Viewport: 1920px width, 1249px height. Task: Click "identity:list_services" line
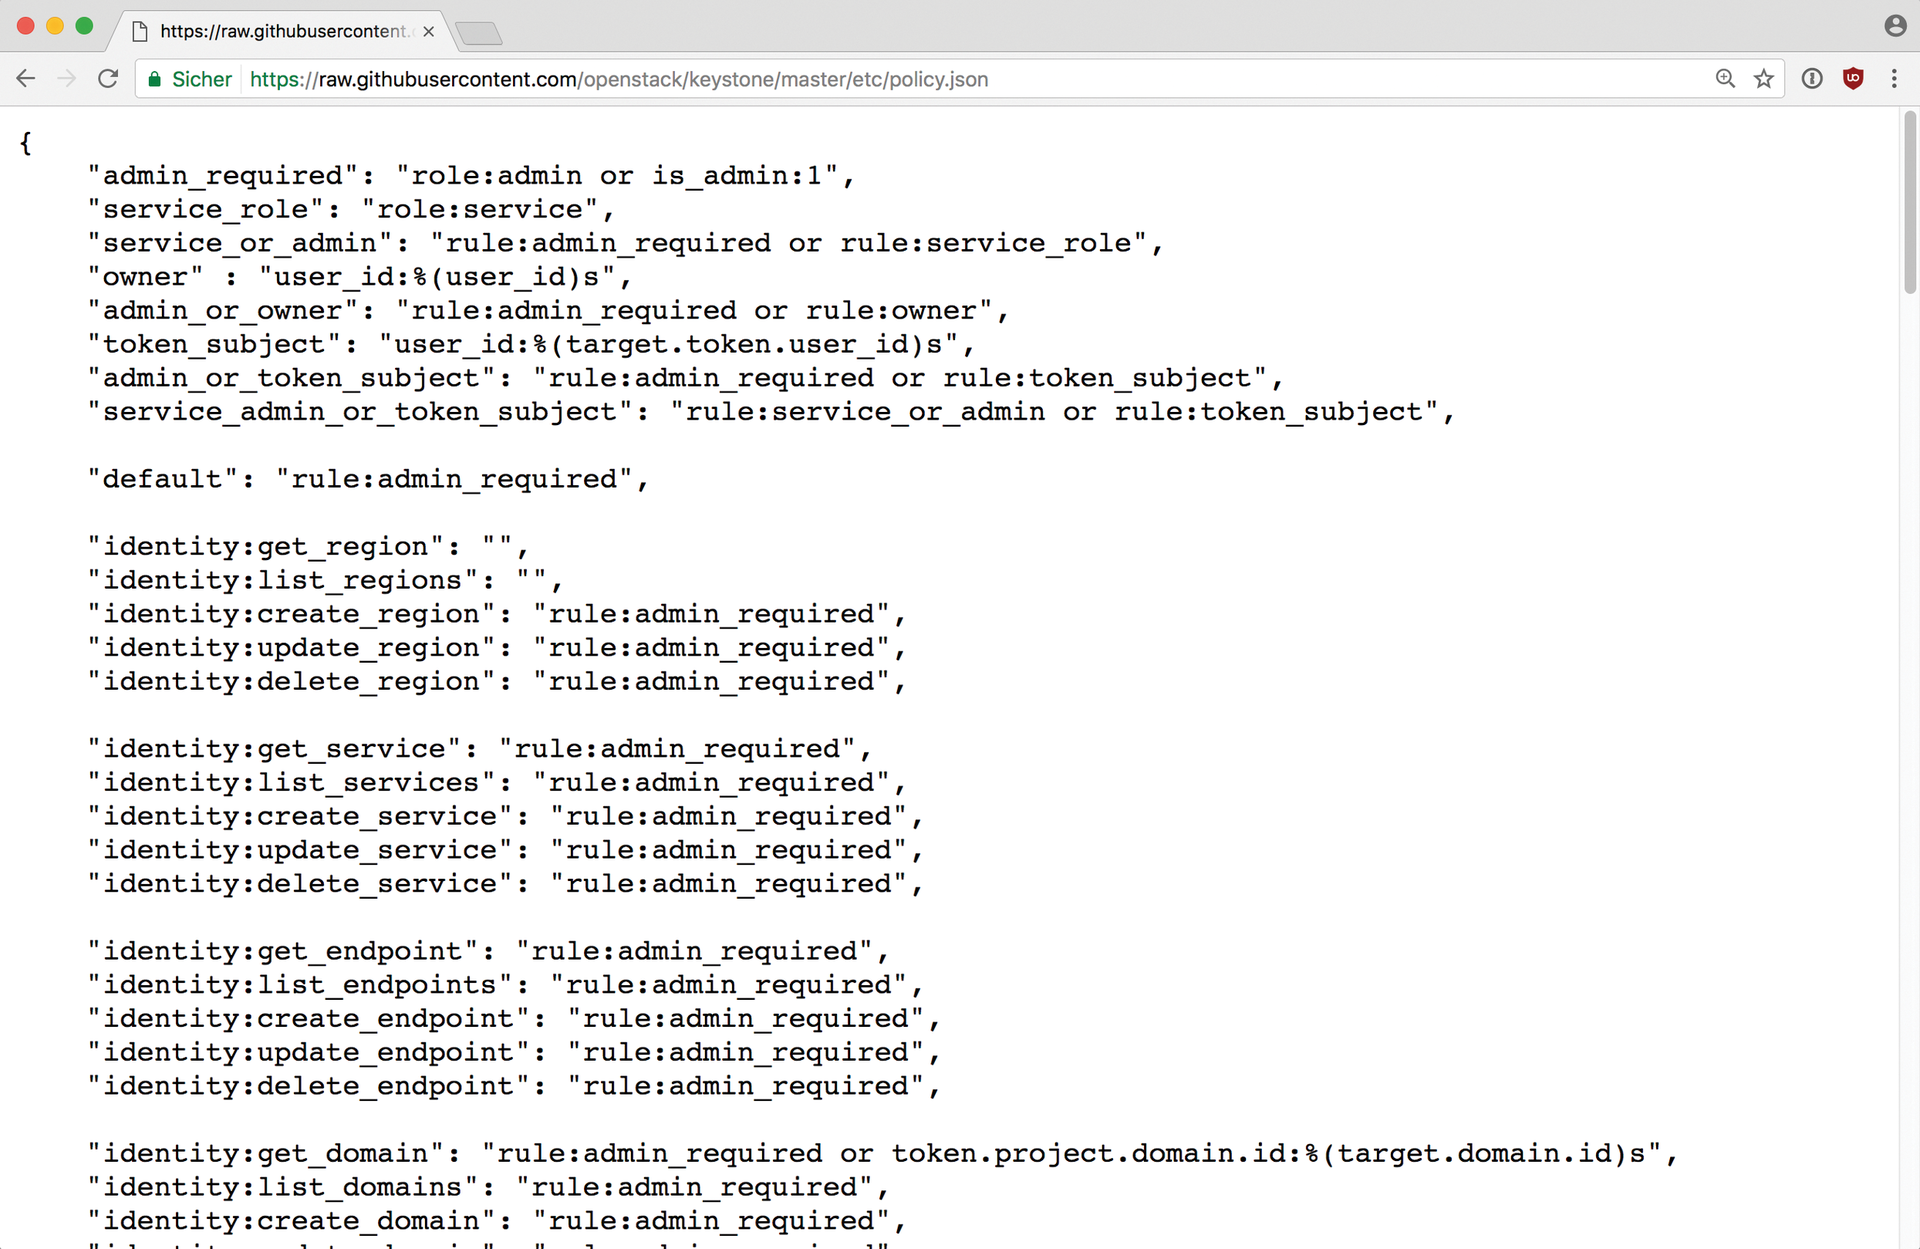tap(497, 783)
